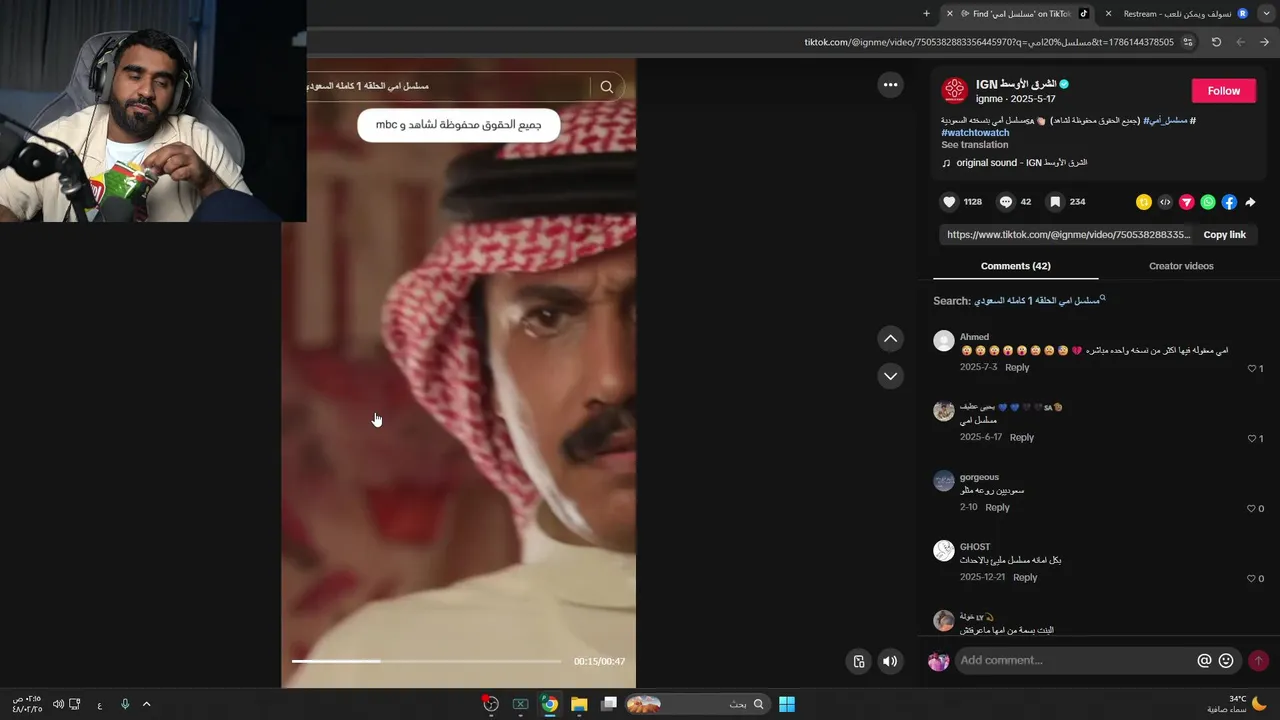The width and height of the screenshot is (1280, 720).
Task: View site information in the address bar
Action: click(x=1188, y=42)
